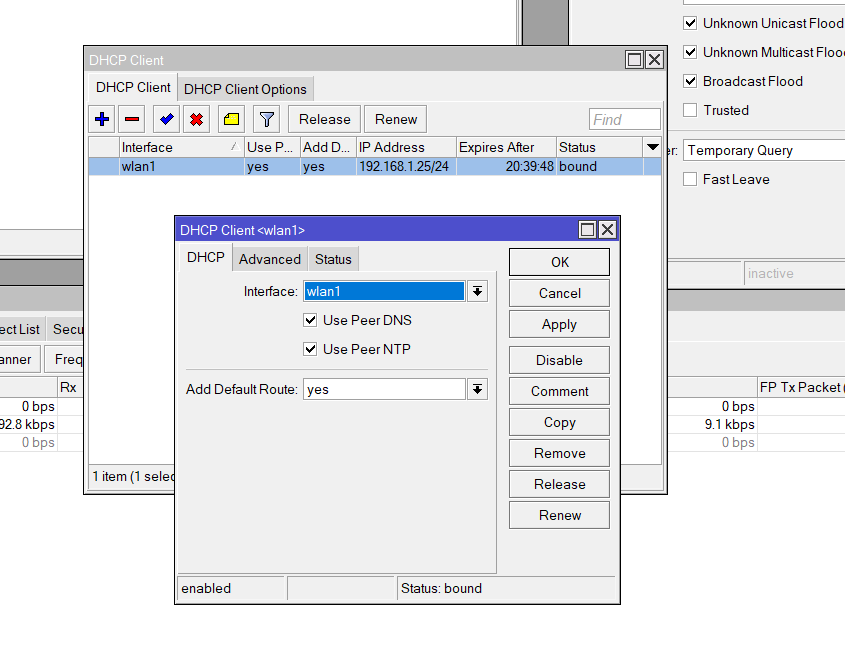The height and width of the screenshot is (651, 845).
Task: Sort by the Add D... column header
Action: (328, 147)
